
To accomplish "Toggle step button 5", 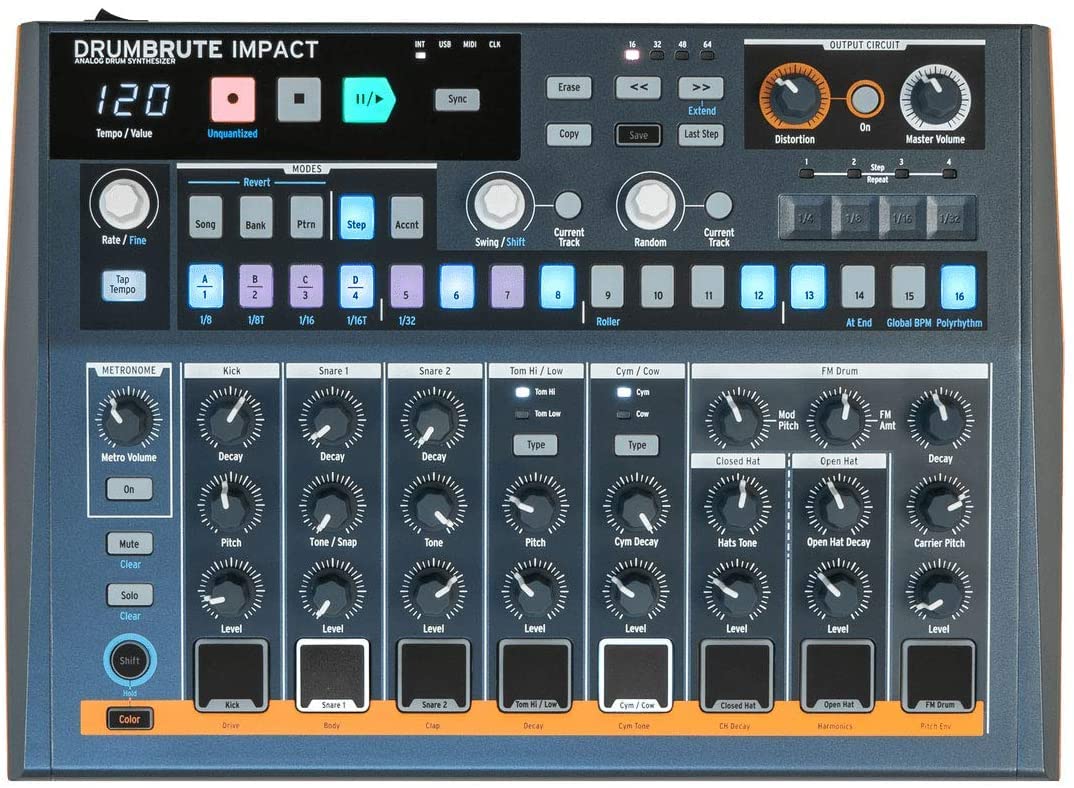I will (x=407, y=286).
